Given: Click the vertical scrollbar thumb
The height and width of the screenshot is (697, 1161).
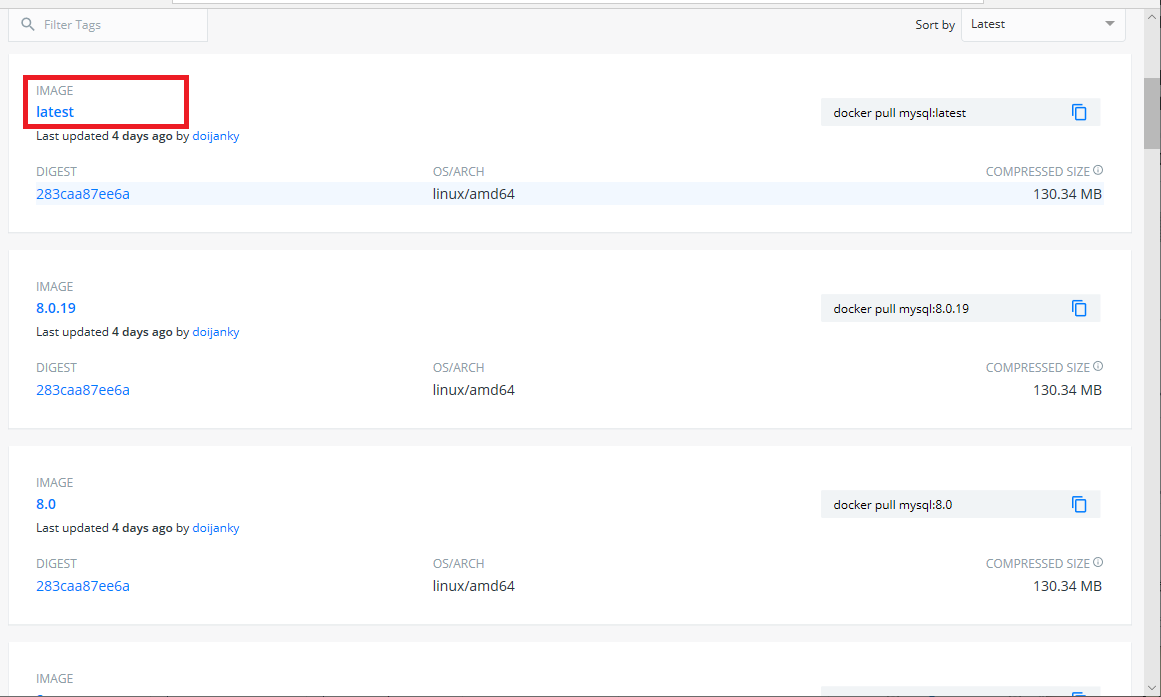Looking at the screenshot, I should pos(1152,113).
